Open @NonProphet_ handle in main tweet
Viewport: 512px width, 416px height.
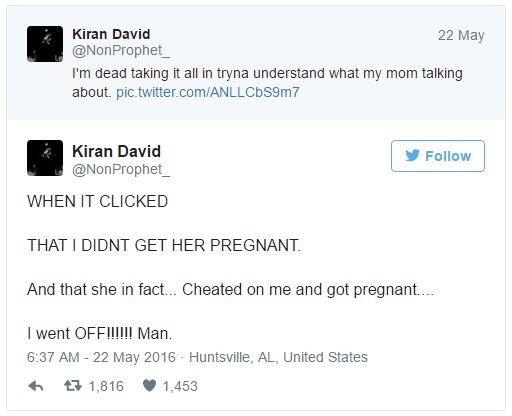click(121, 169)
